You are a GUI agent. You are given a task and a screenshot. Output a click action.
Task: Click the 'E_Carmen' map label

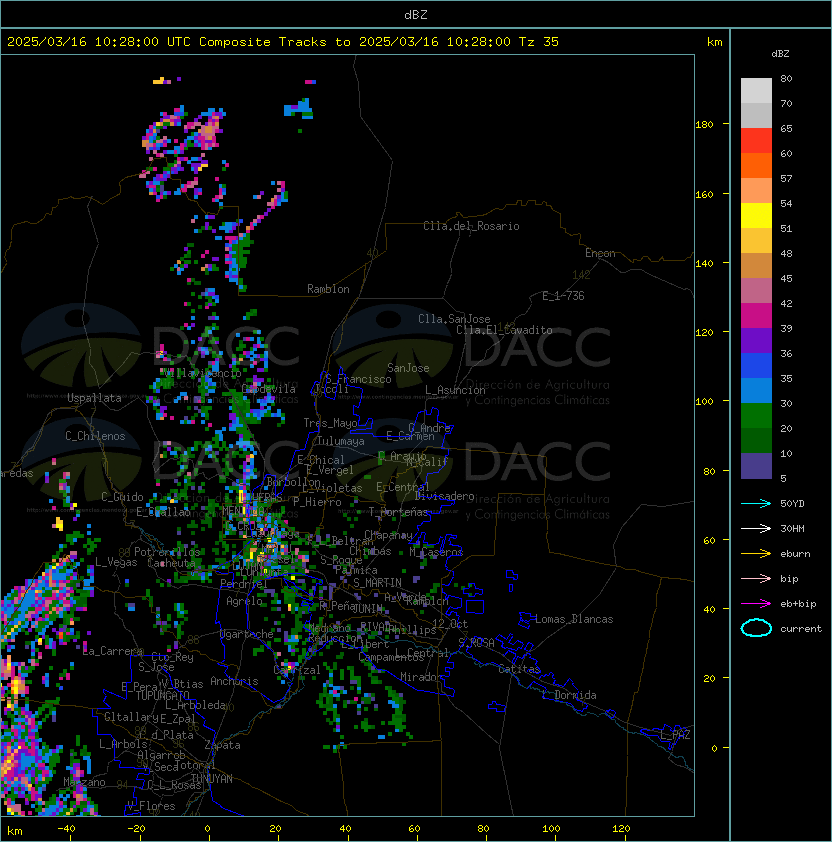pyautogui.click(x=410, y=436)
